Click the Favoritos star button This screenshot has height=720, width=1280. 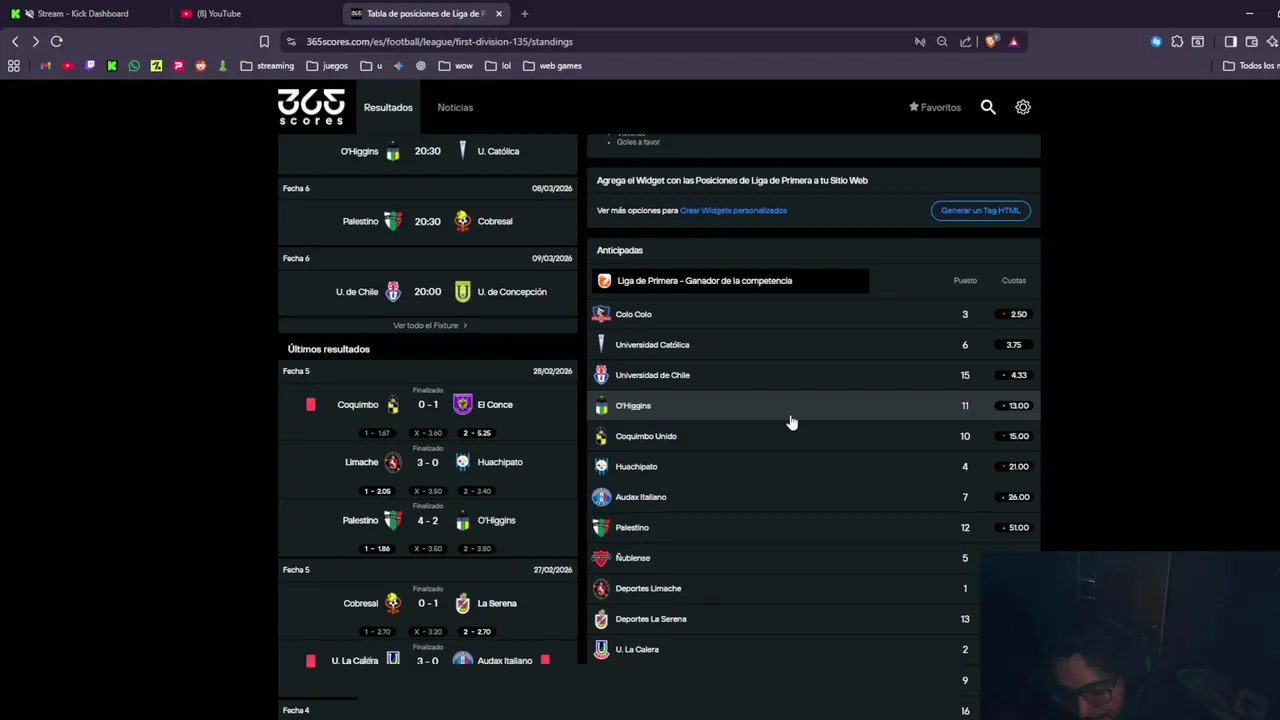(x=935, y=107)
